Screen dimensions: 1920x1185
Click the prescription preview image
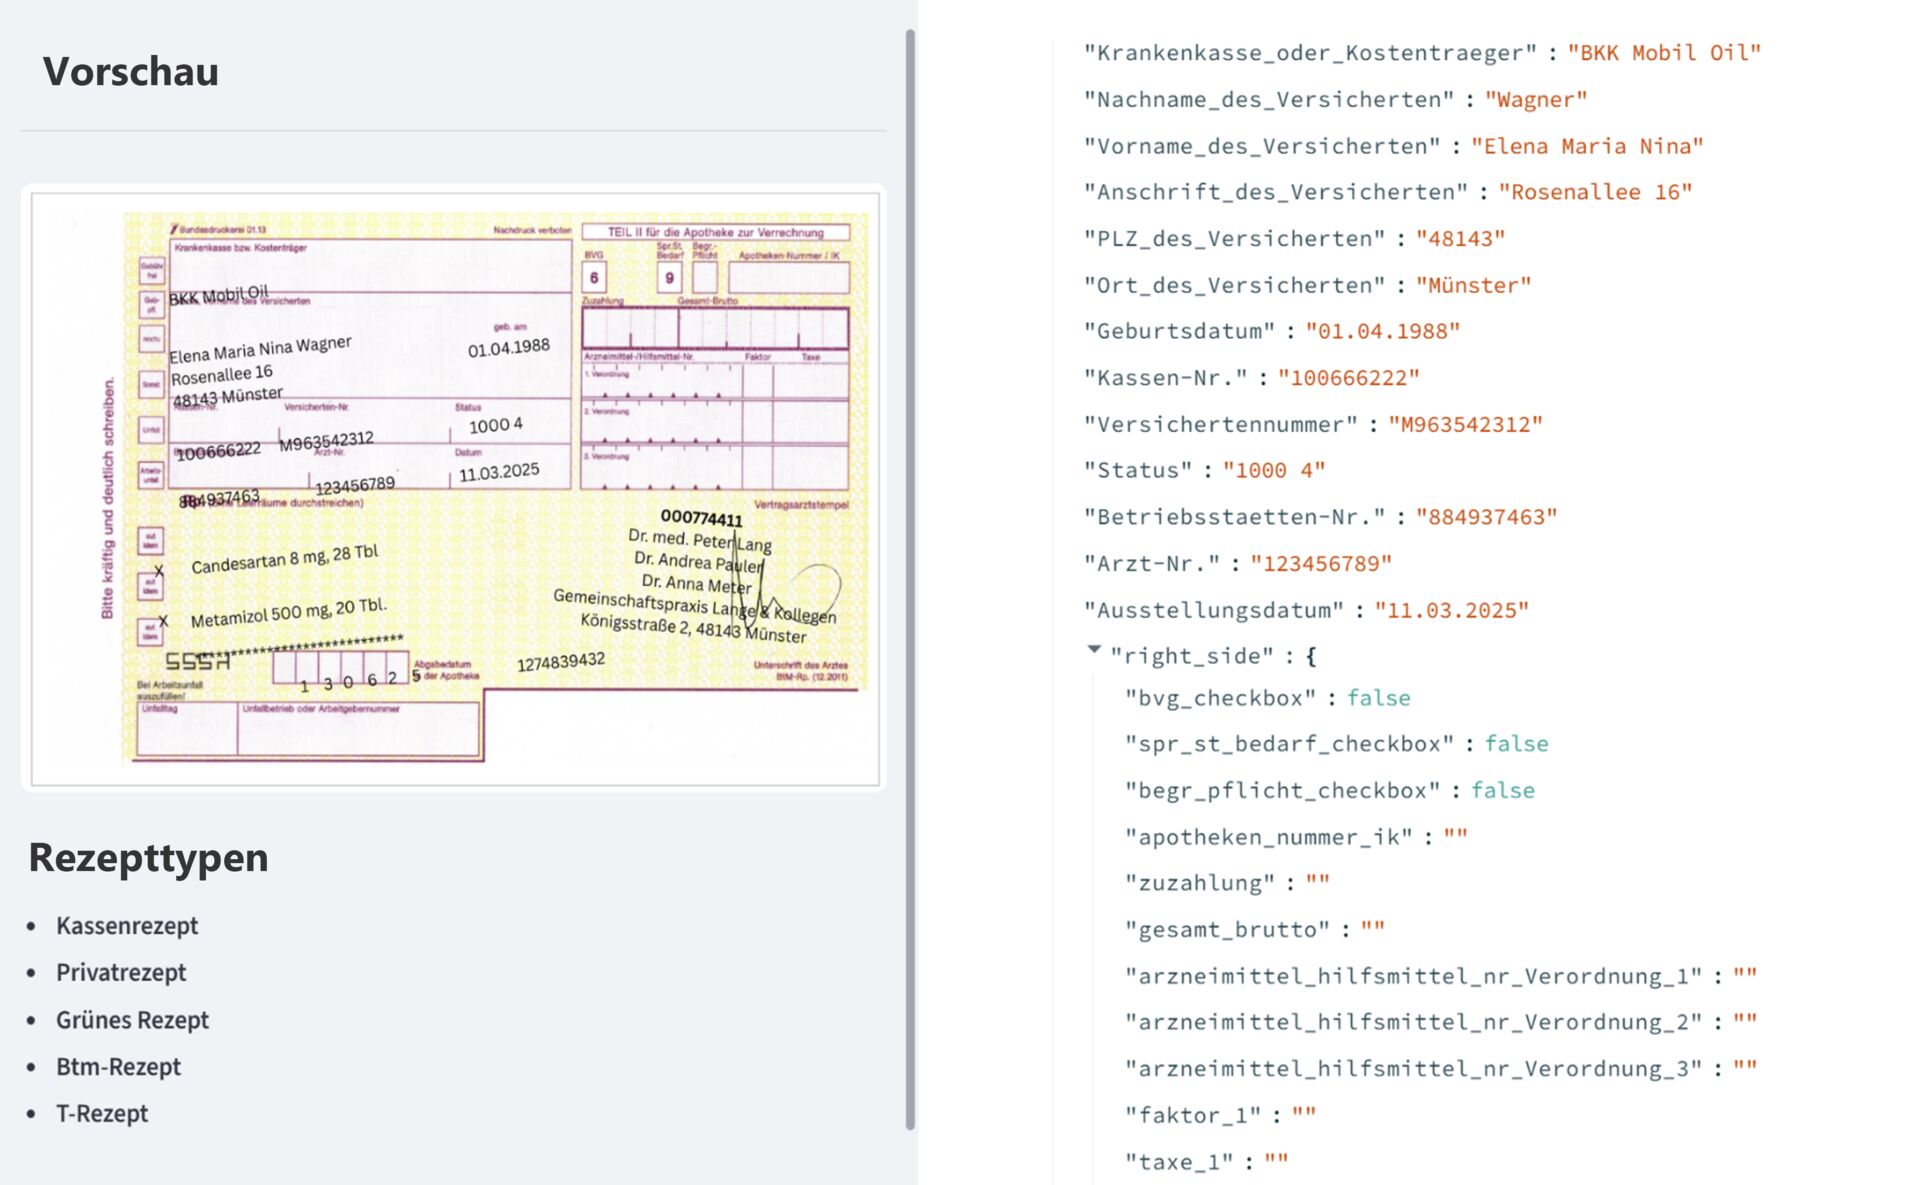tap(455, 487)
